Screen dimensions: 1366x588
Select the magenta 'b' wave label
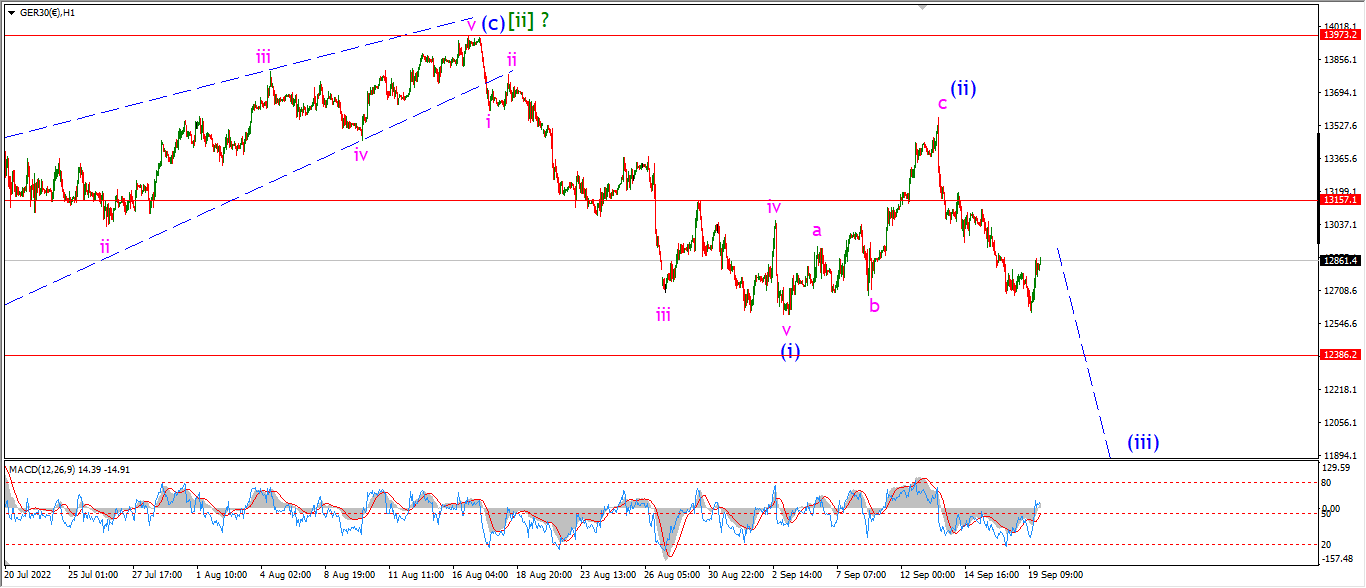(x=874, y=306)
